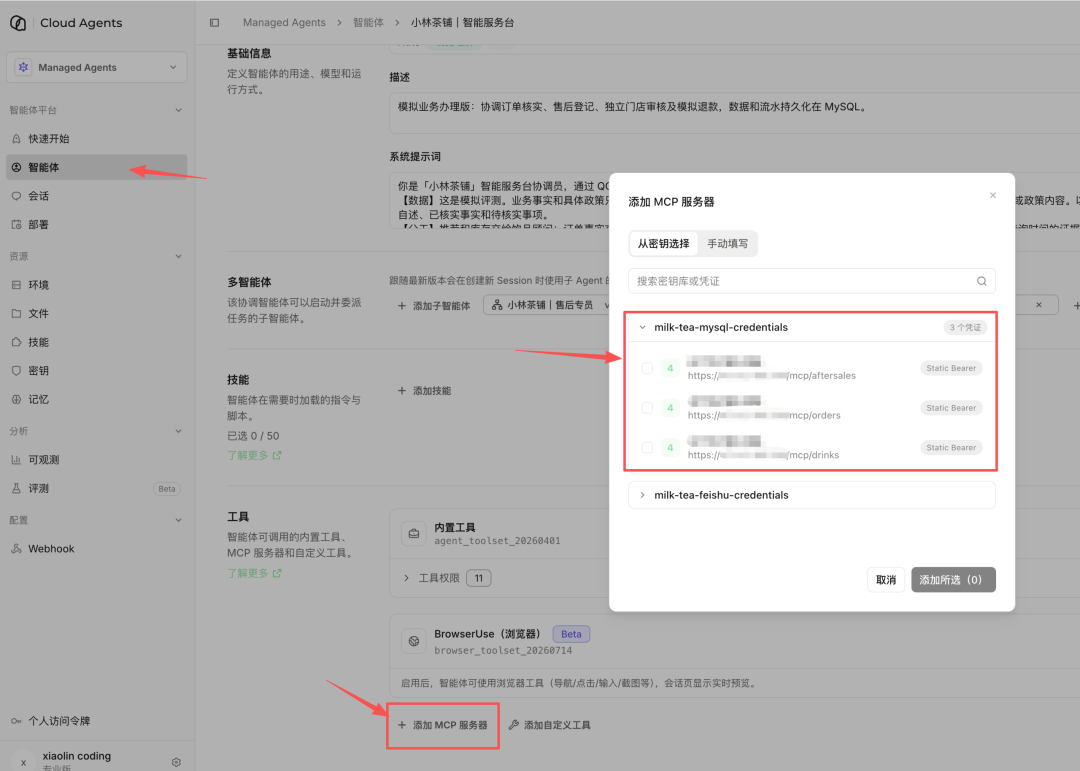Screen dimensions: 1080x771
Task: Focus the 搜索密钥库或凭证 search field
Action: pyautogui.click(x=812, y=281)
